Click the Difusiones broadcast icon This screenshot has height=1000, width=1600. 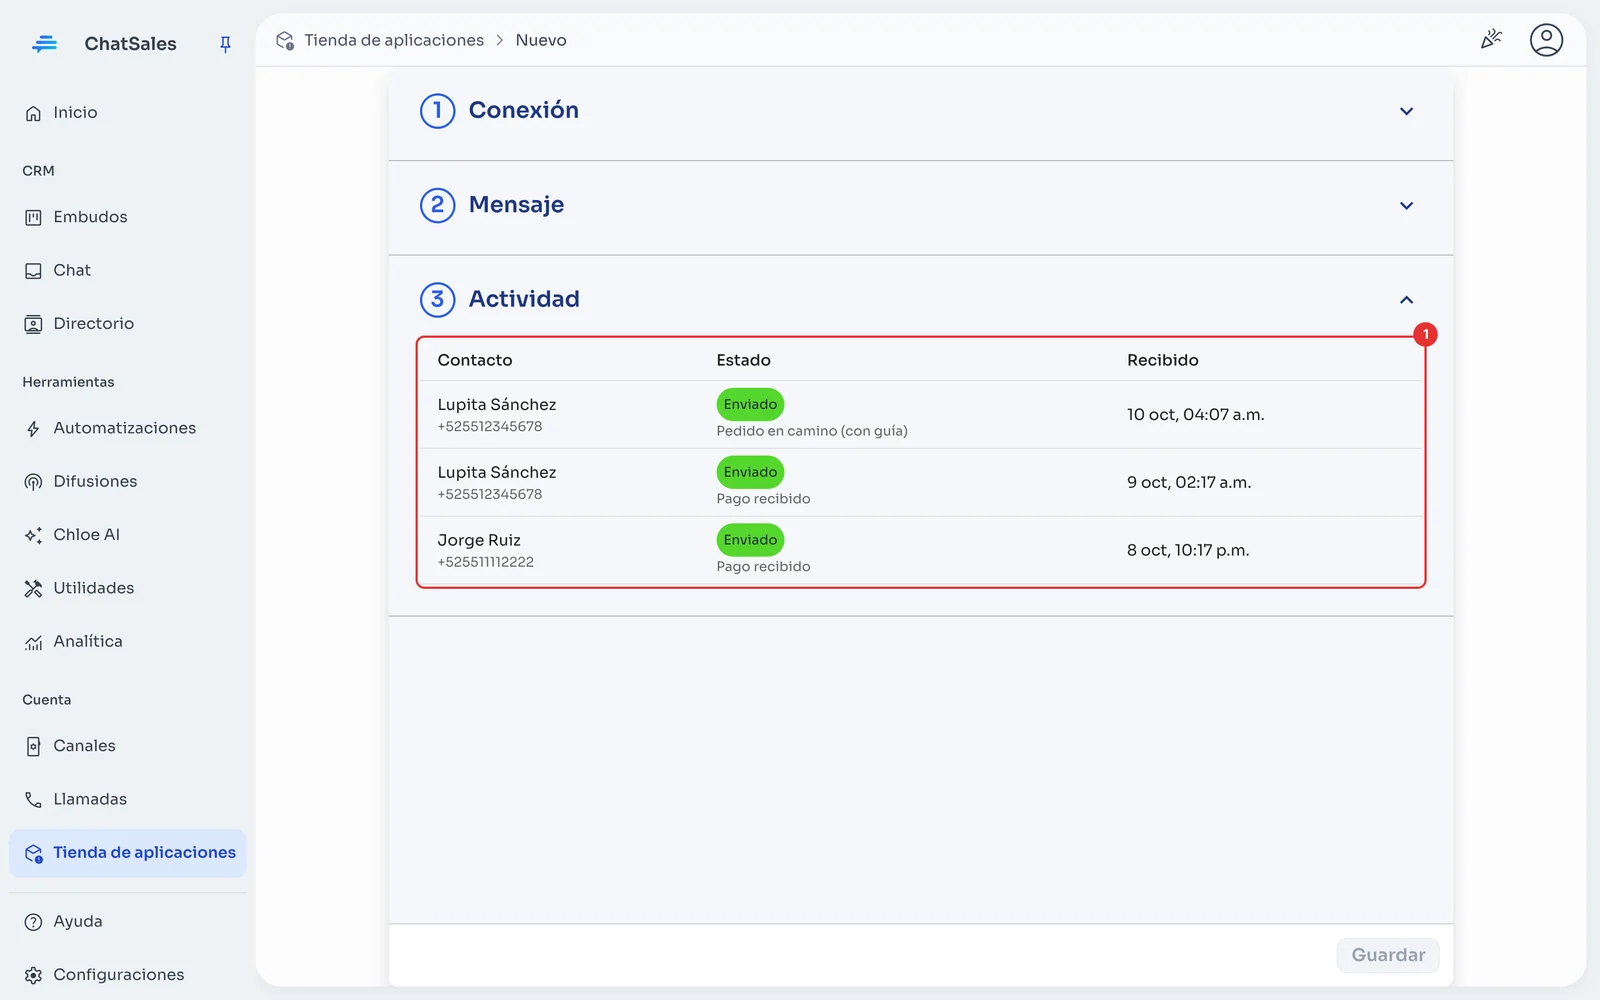(x=33, y=482)
